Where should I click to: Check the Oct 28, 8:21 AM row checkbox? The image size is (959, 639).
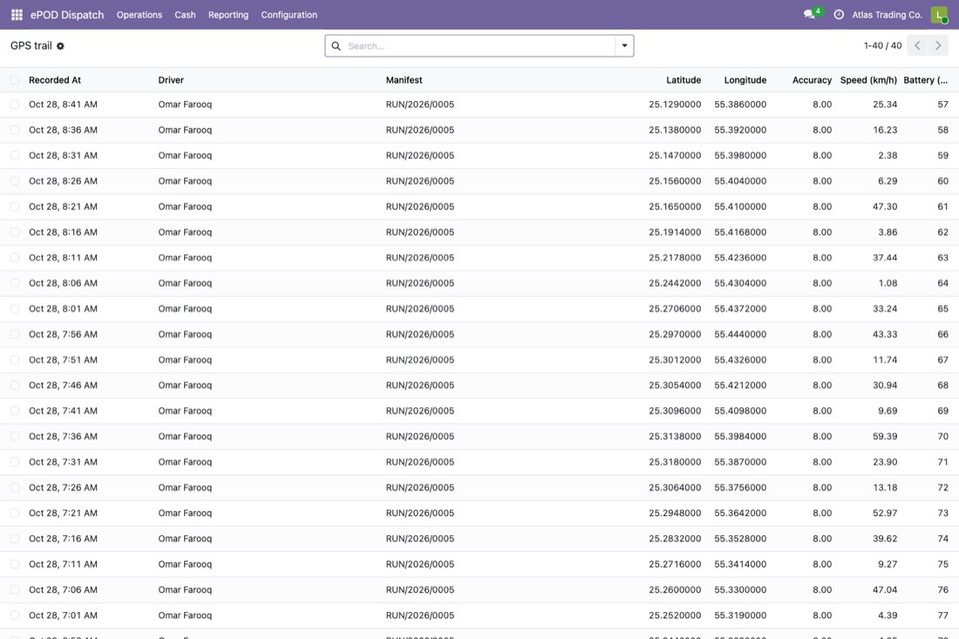coord(15,207)
